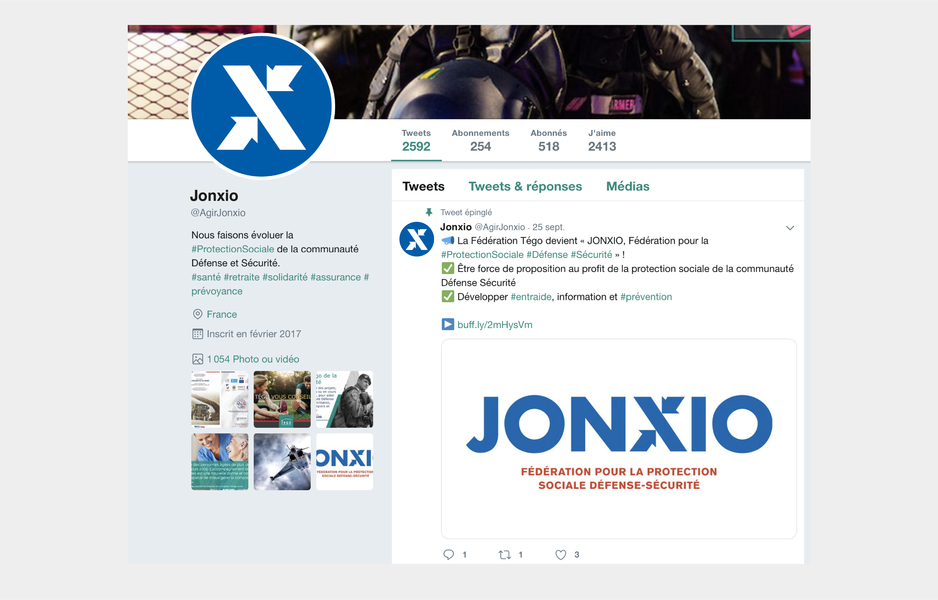Switch to the Médias tab

[628, 186]
